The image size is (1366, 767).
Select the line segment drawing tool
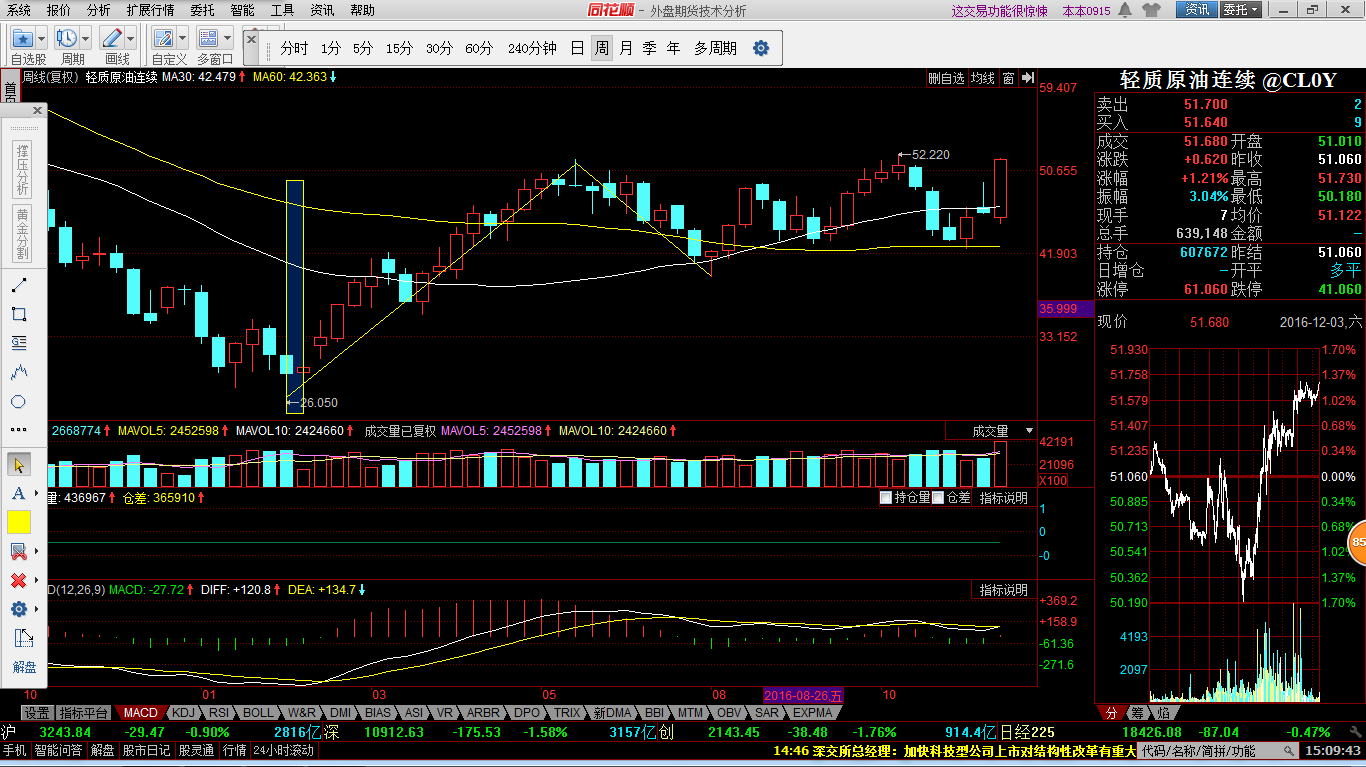[x=18, y=286]
